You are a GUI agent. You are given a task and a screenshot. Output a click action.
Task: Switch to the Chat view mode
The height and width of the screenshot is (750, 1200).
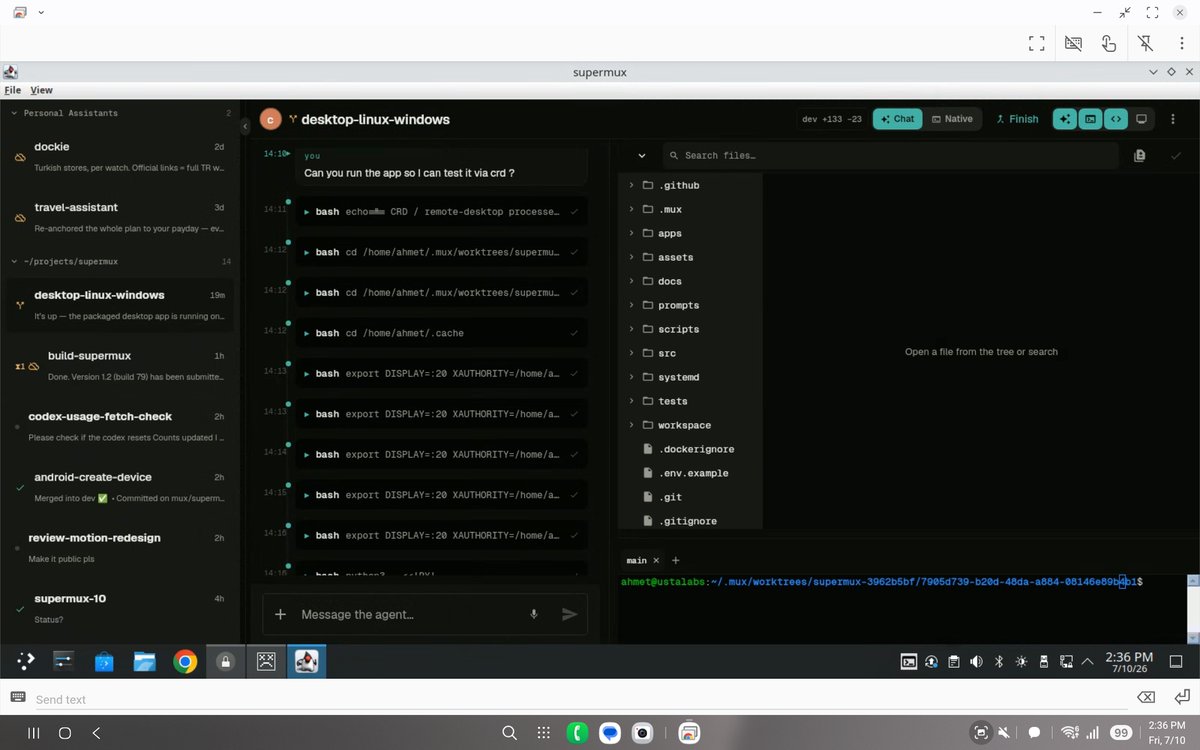pyautogui.click(x=897, y=119)
